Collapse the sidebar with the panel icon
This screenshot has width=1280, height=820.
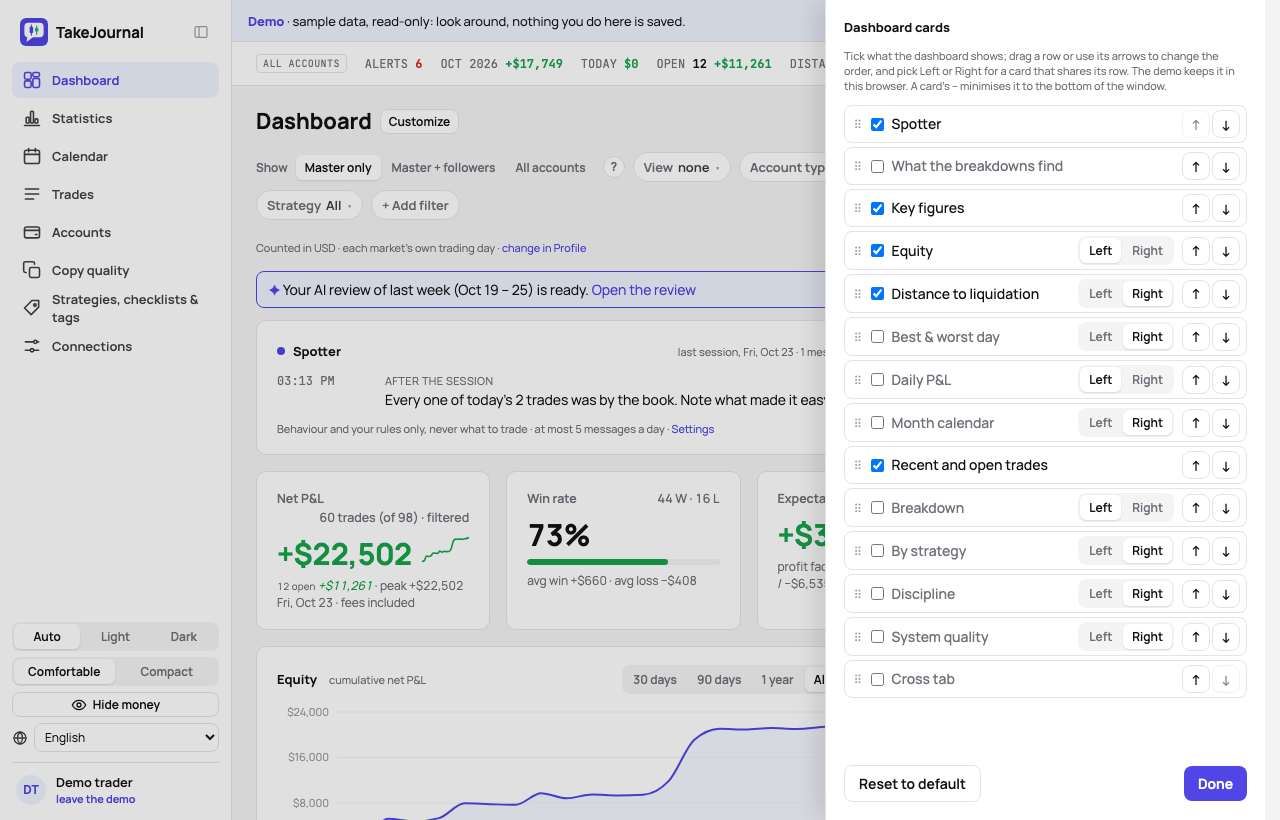click(x=201, y=32)
